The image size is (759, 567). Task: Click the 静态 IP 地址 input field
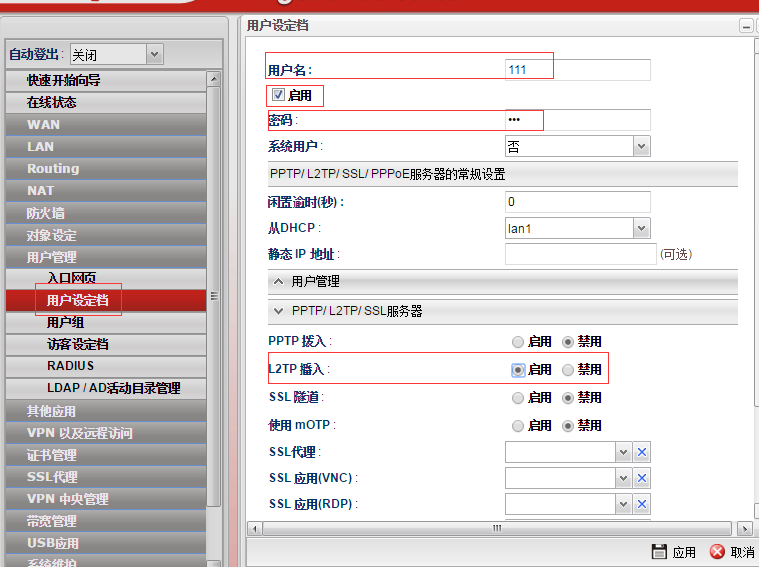tap(580, 254)
